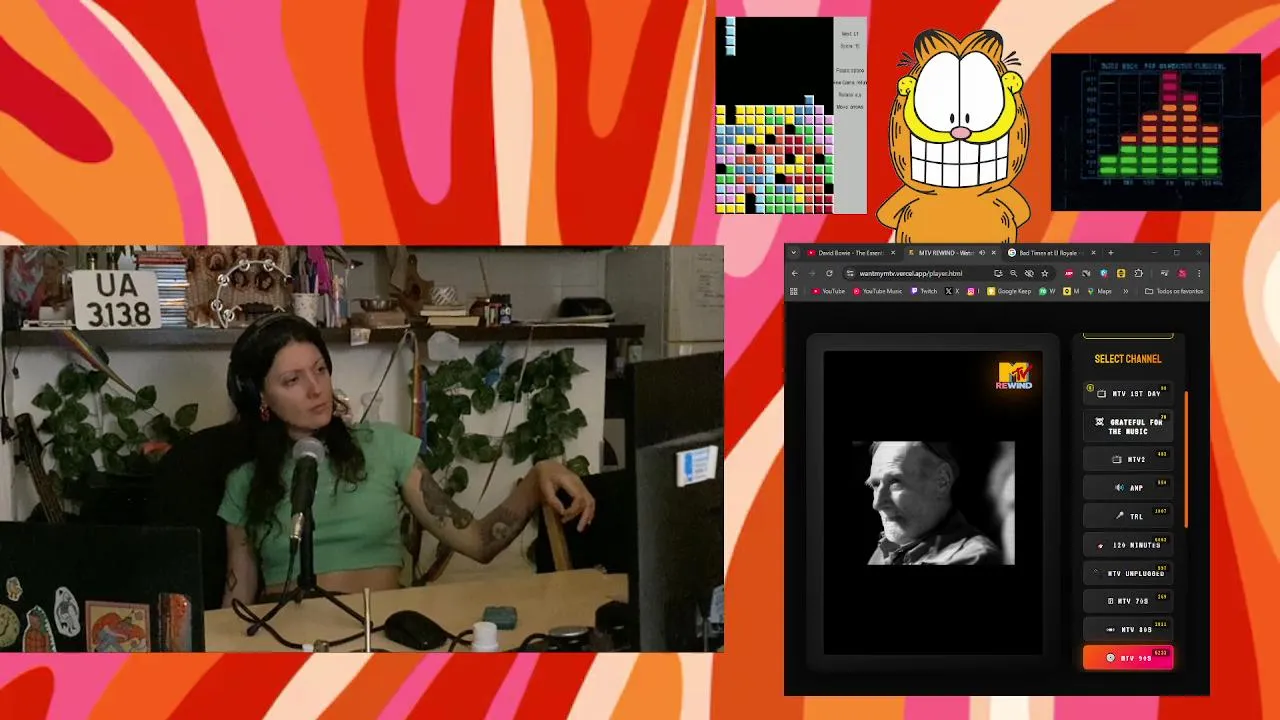Viewport: 1280px width, 720px height.
Task: Select the MTV 1ST DAY channel
Action: (x=1128, y=394)
